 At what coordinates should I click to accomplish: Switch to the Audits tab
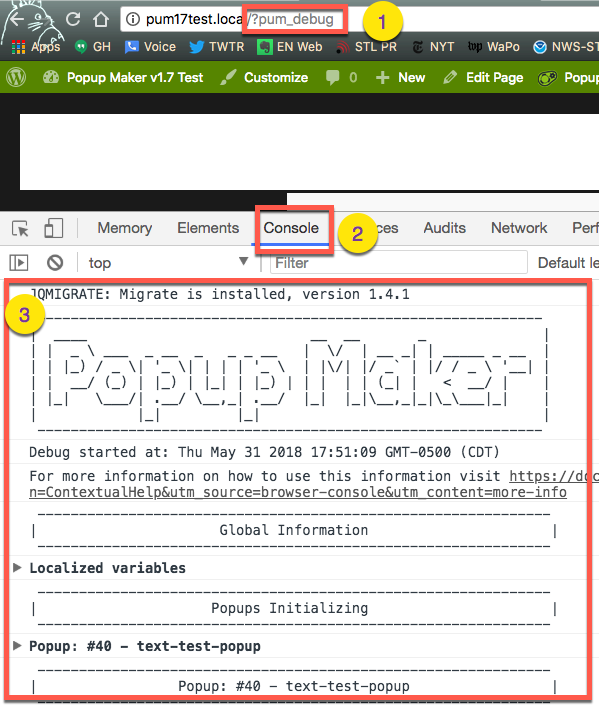click(444, 228)
